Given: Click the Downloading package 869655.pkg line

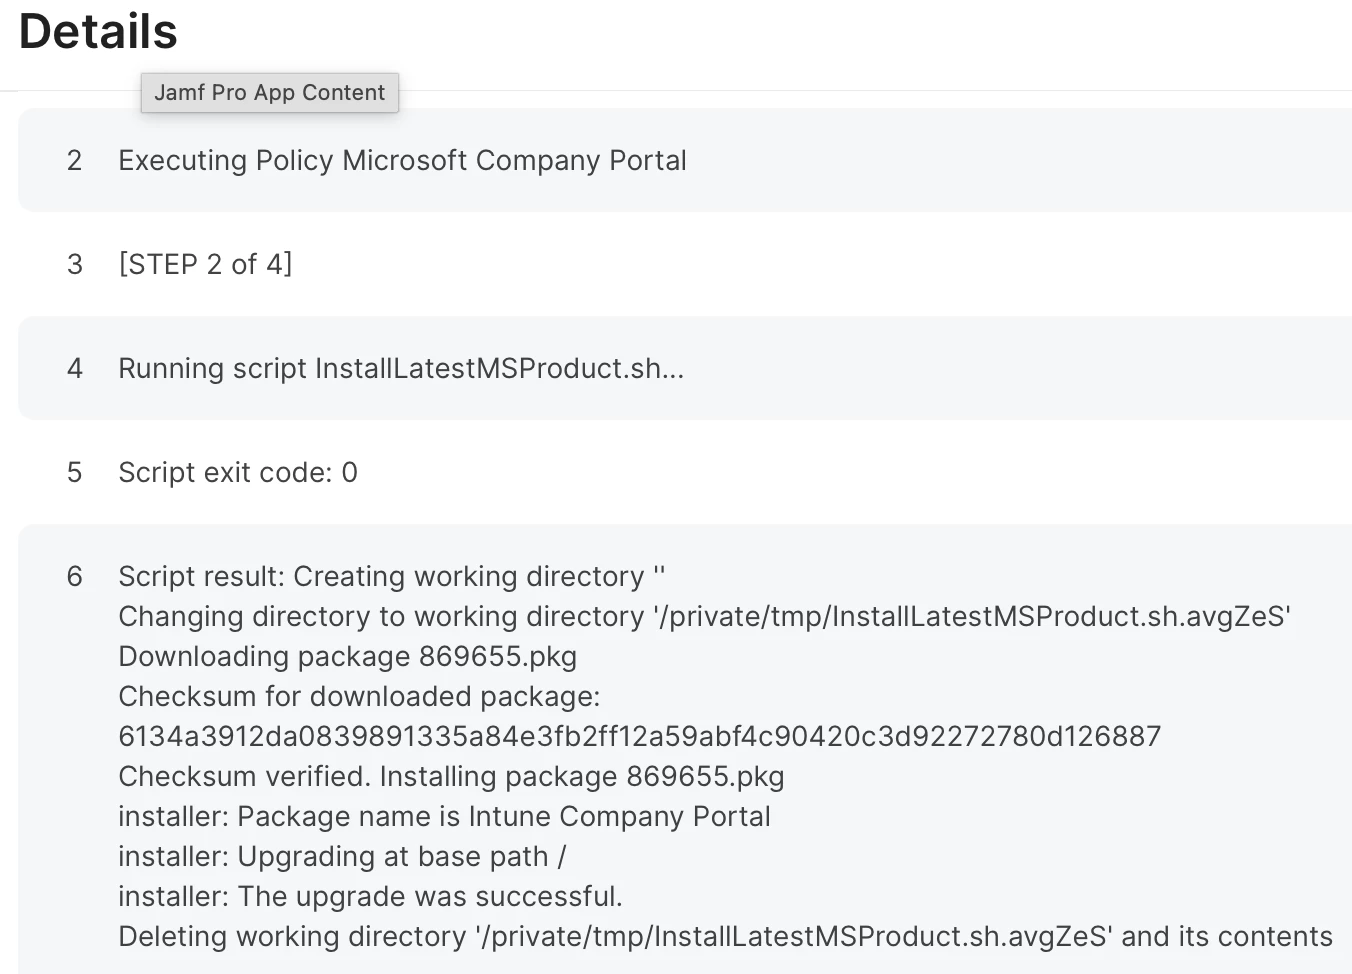Looking at the screenshot, I should click(347, 657).
